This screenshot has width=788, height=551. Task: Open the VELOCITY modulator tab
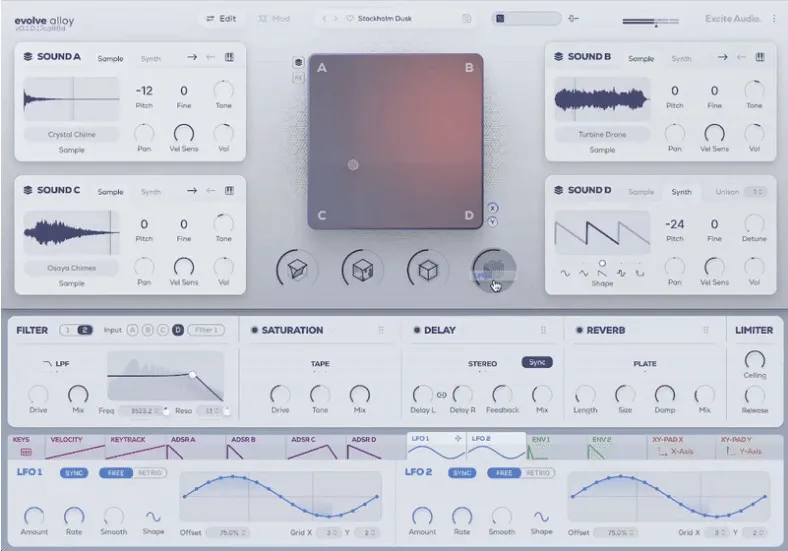click(x=75, y=446)
